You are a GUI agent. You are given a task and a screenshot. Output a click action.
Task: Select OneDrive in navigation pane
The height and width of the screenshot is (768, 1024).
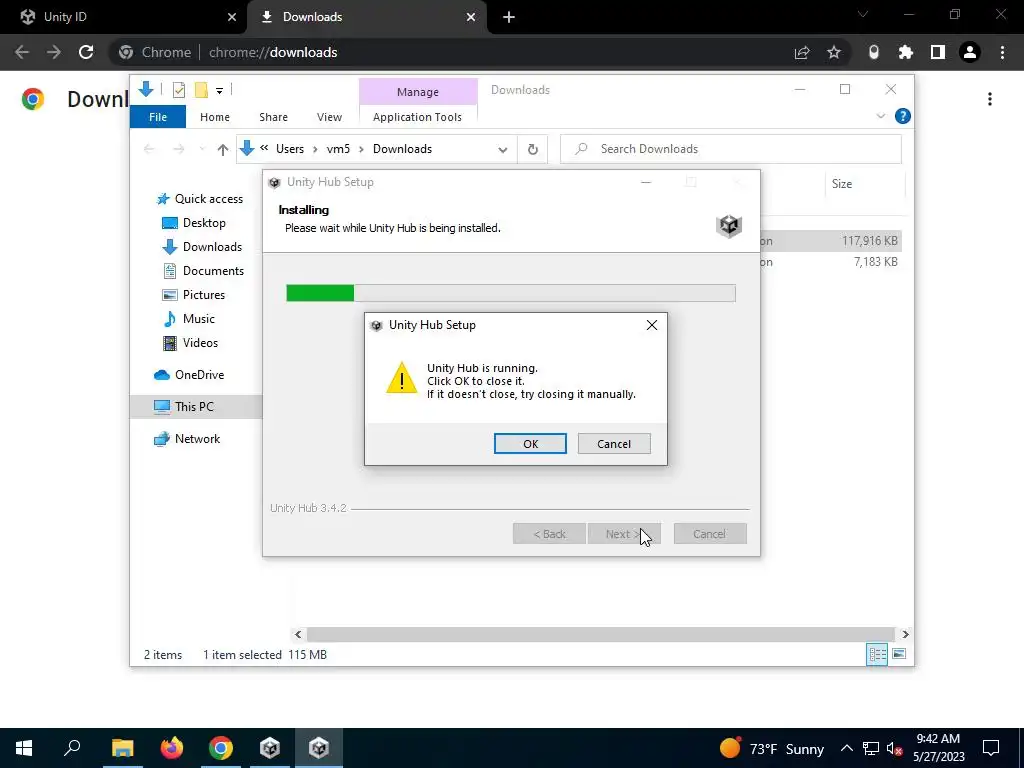(x=189, y=375)
